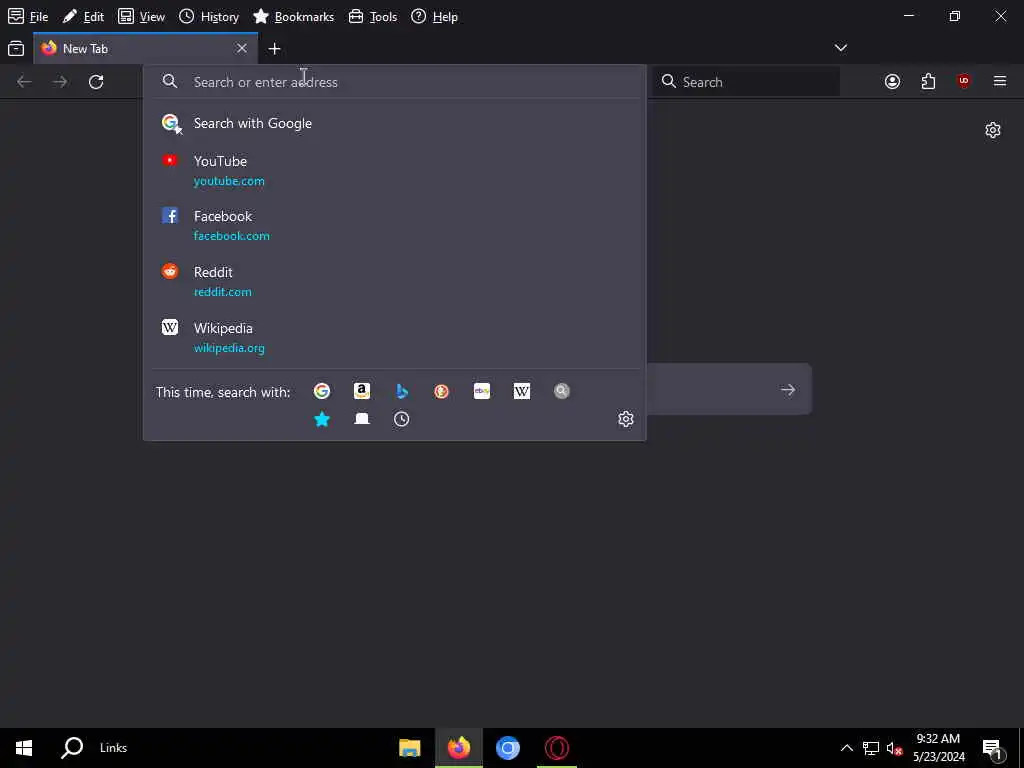Open Opera from the taskbar
Screen dimensions: 1024x768
coord(556,748)
